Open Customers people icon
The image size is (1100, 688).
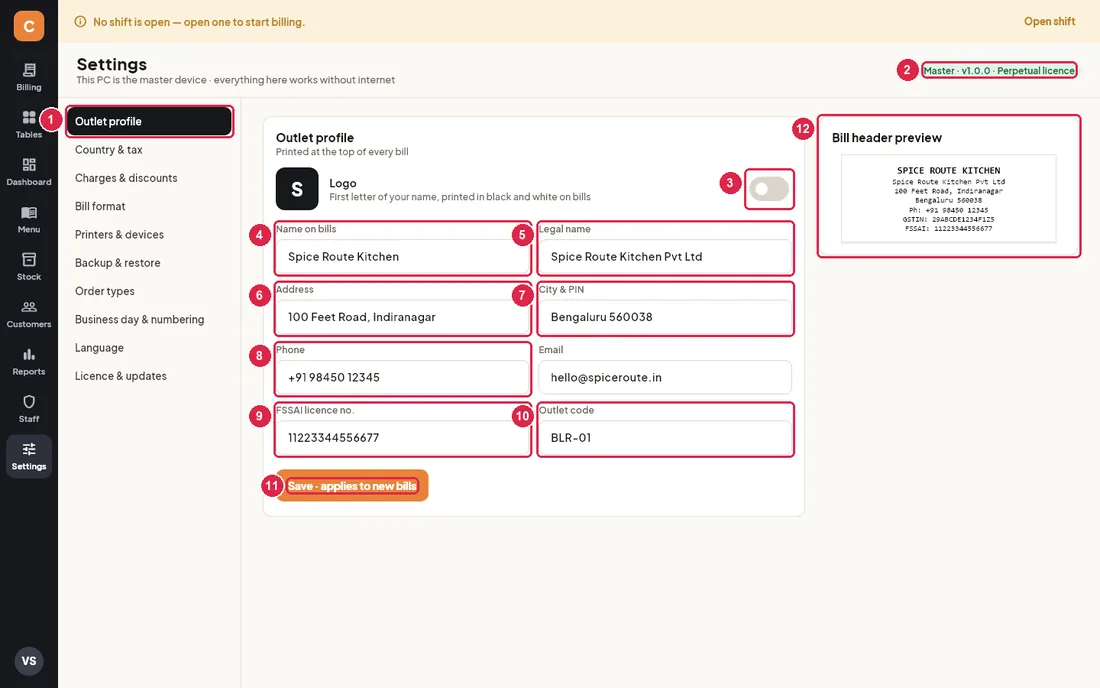pos(29,307)
